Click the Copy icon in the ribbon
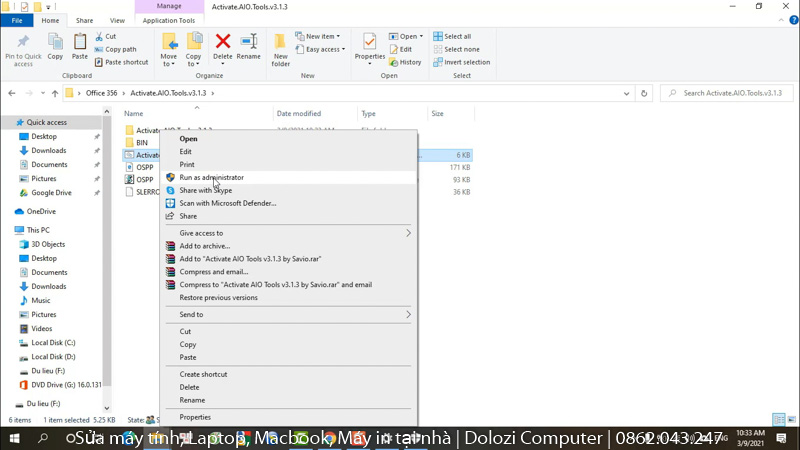Screen dimensions: 800x450 [54, 42]
